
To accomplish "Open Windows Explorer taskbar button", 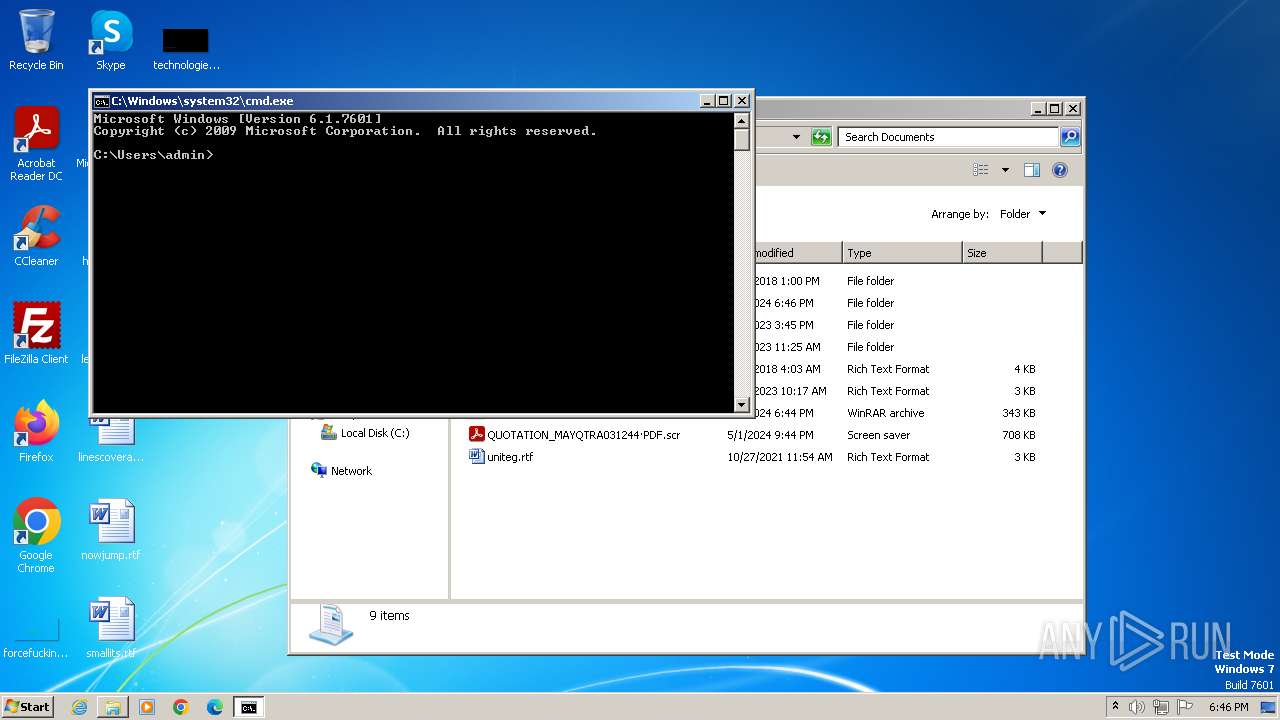I will pos(113,707).
